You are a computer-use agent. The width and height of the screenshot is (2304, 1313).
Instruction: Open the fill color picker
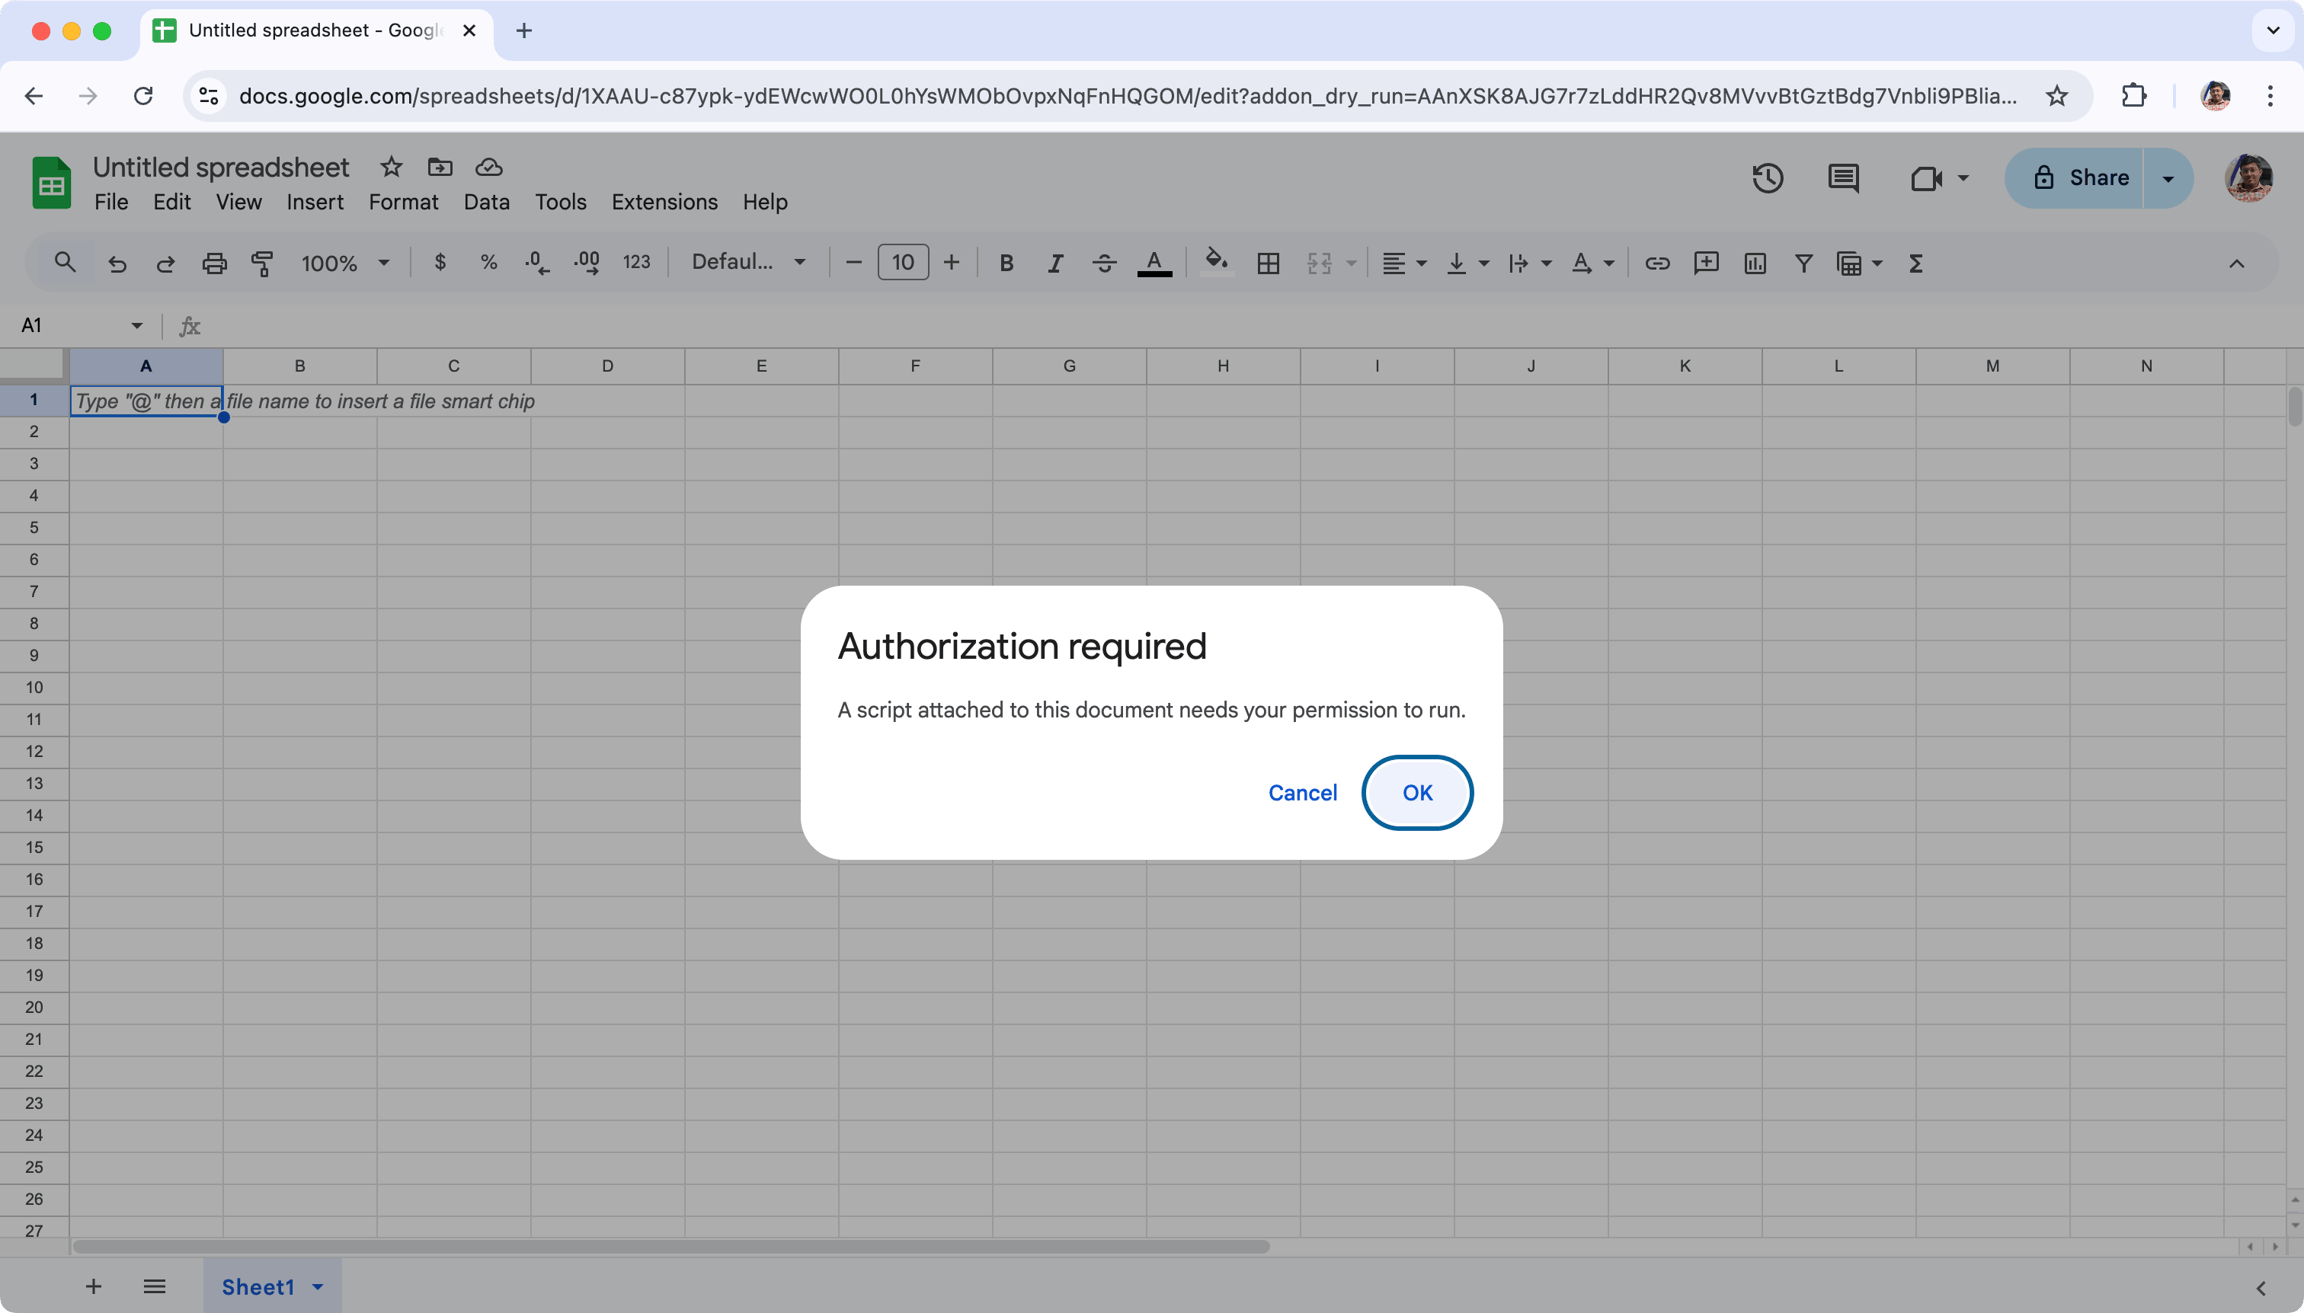pos(1216,262)
